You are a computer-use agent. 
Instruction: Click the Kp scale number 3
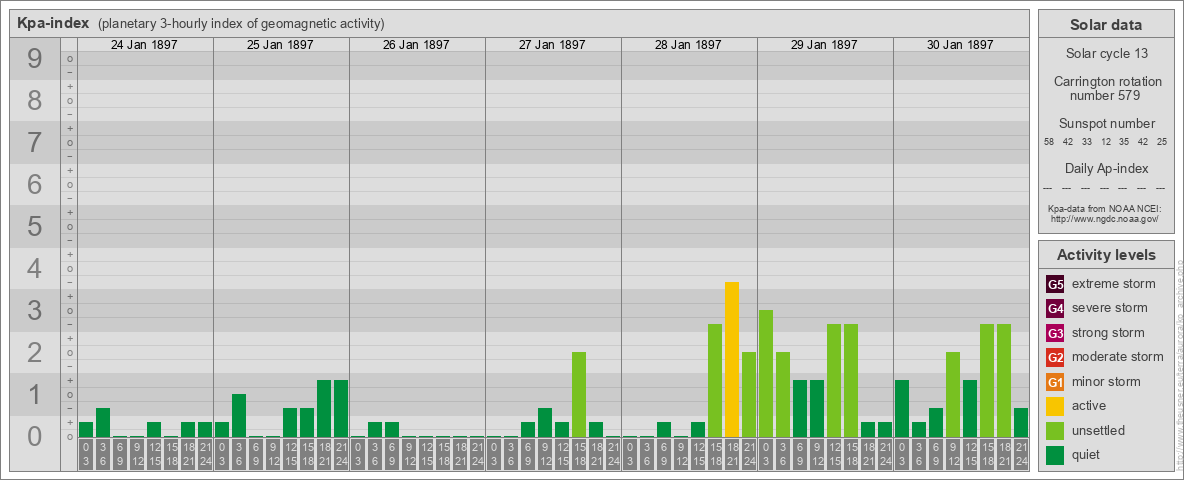click(34, 310)
